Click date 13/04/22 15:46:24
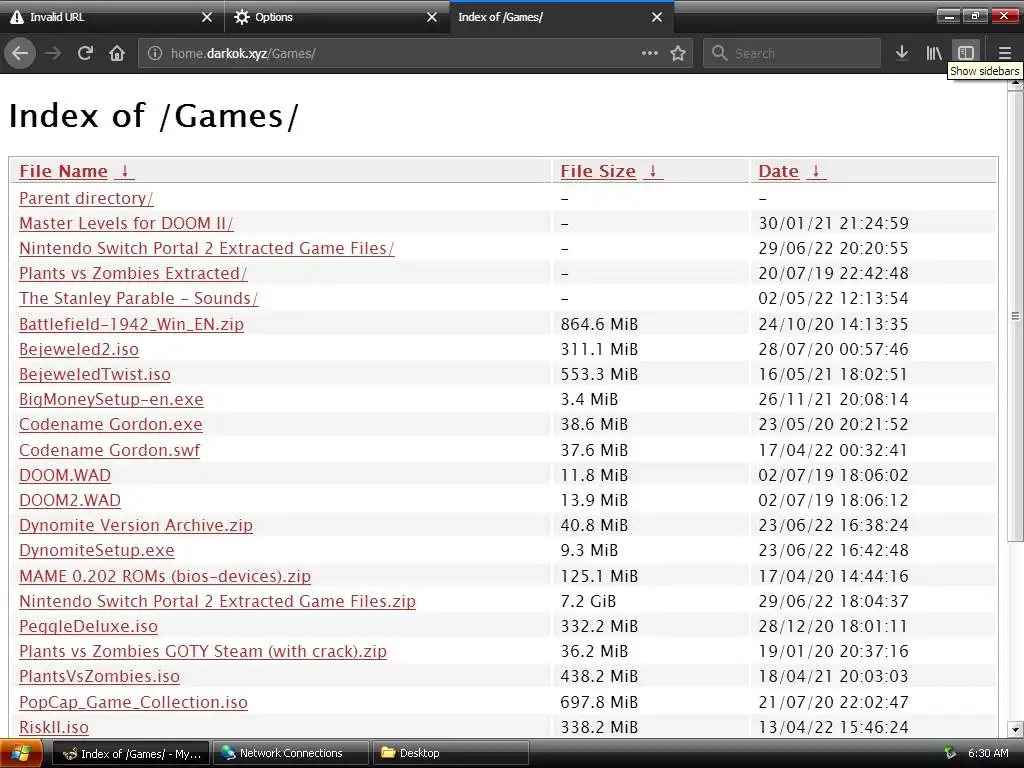Image resolution: width=1024 pixels, height=768 pixels. click(833, 727)
